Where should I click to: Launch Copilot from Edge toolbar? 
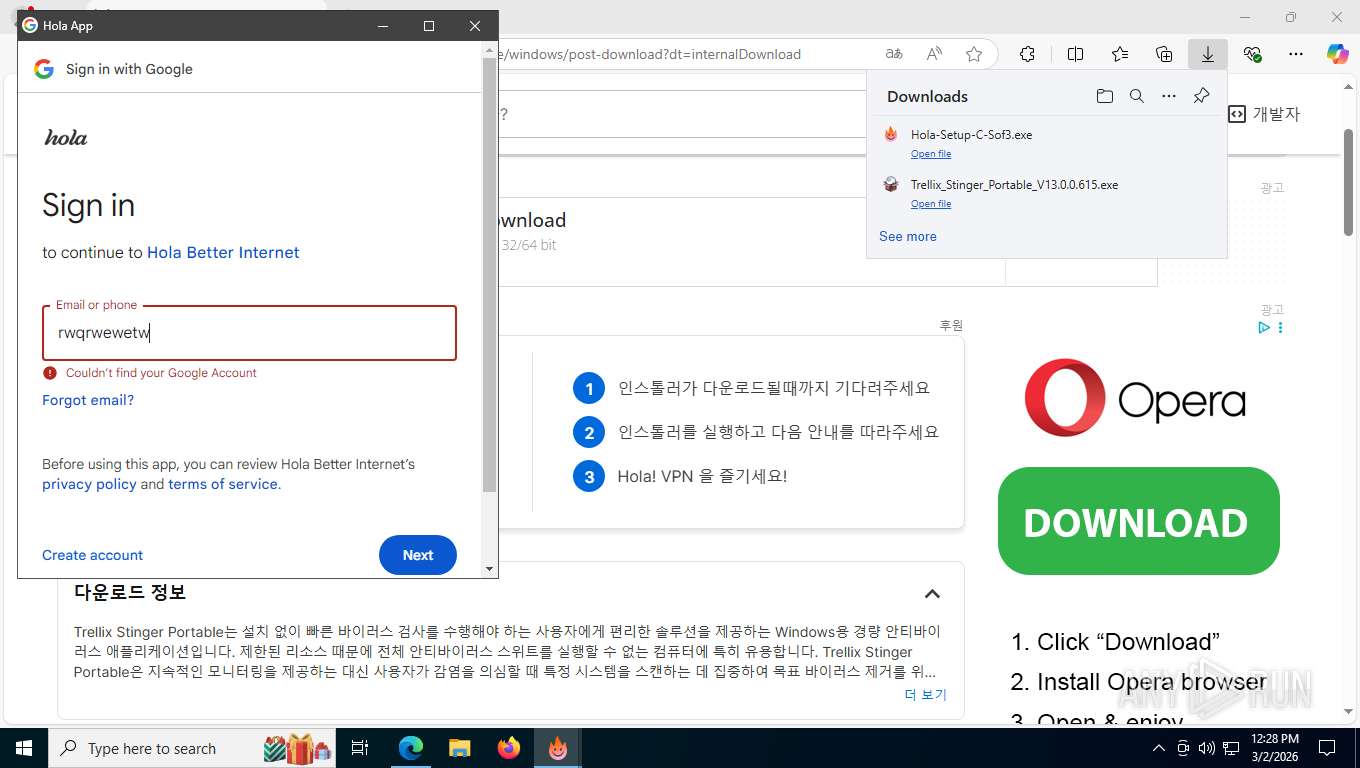[x=1338, y=54]
